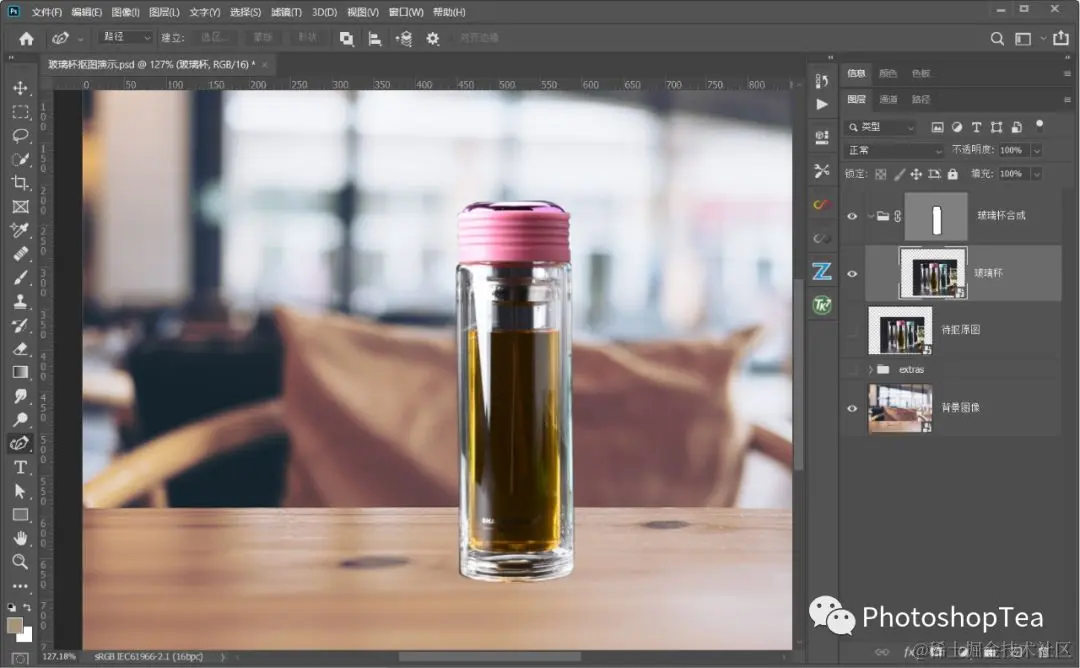Viewport: 1080px width, 668px height.
Task: Click the Home icon in options bar
Action: click(26, 39)
